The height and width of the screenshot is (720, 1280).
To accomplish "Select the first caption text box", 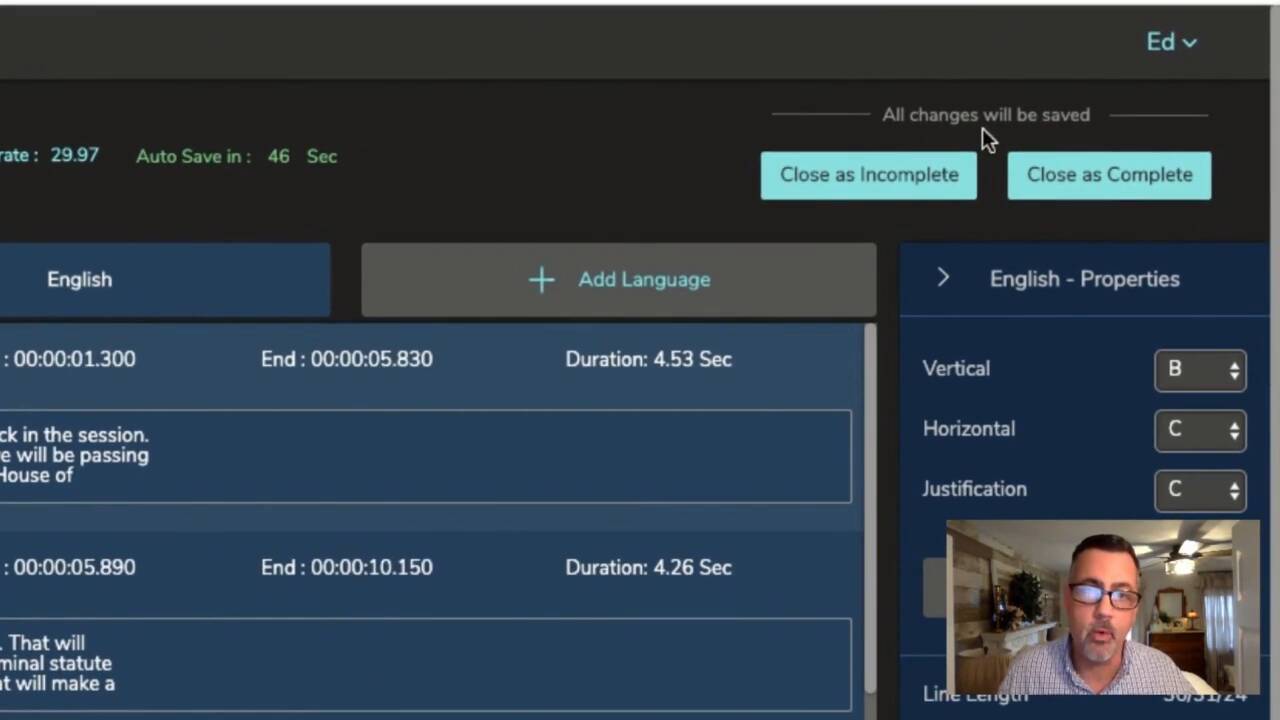I will tap(425, 456).
